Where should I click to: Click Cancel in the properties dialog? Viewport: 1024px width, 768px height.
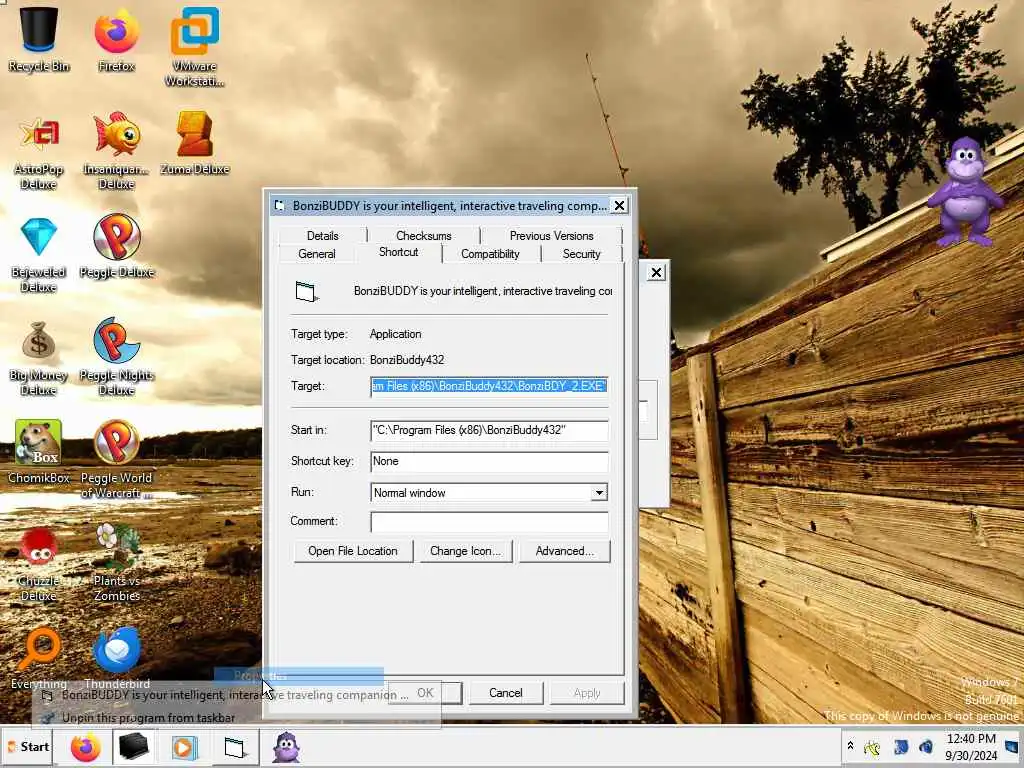coord(505,693)
